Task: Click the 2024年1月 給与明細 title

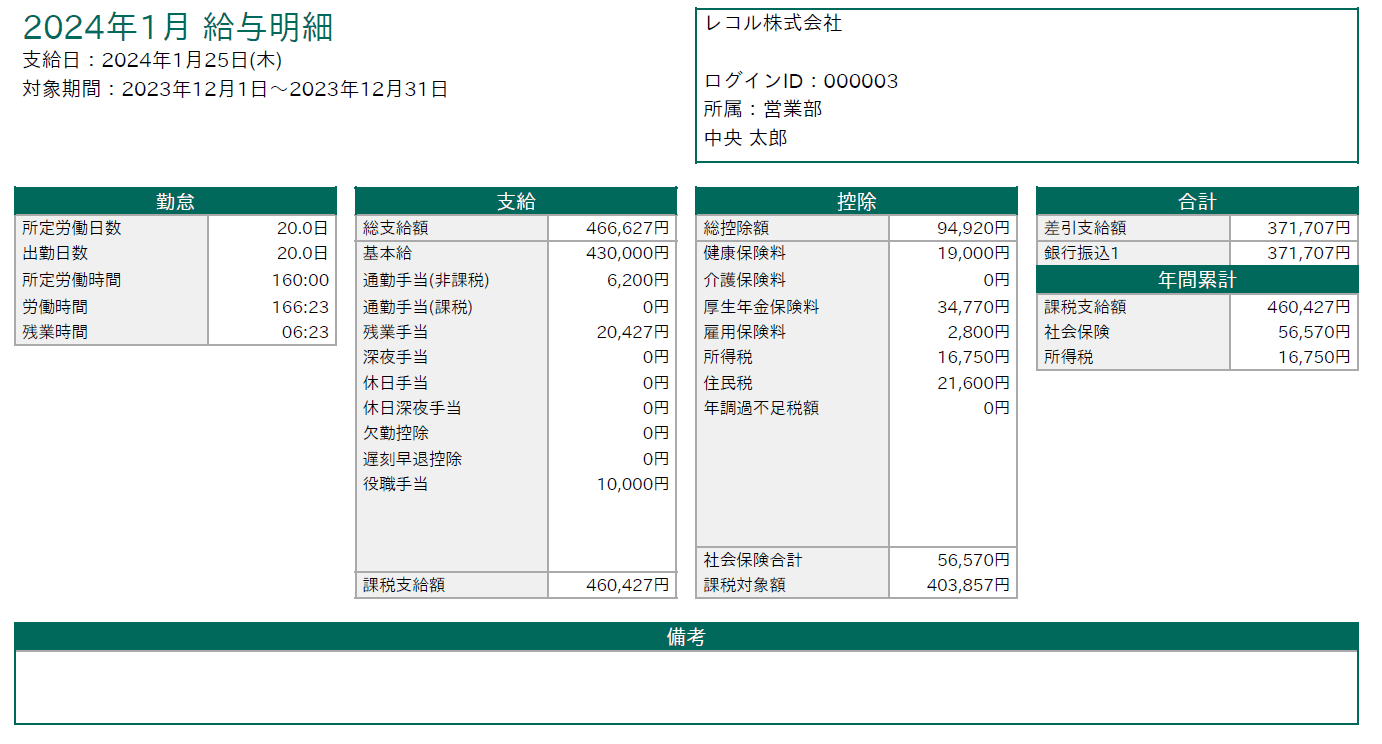Action: 177,28
